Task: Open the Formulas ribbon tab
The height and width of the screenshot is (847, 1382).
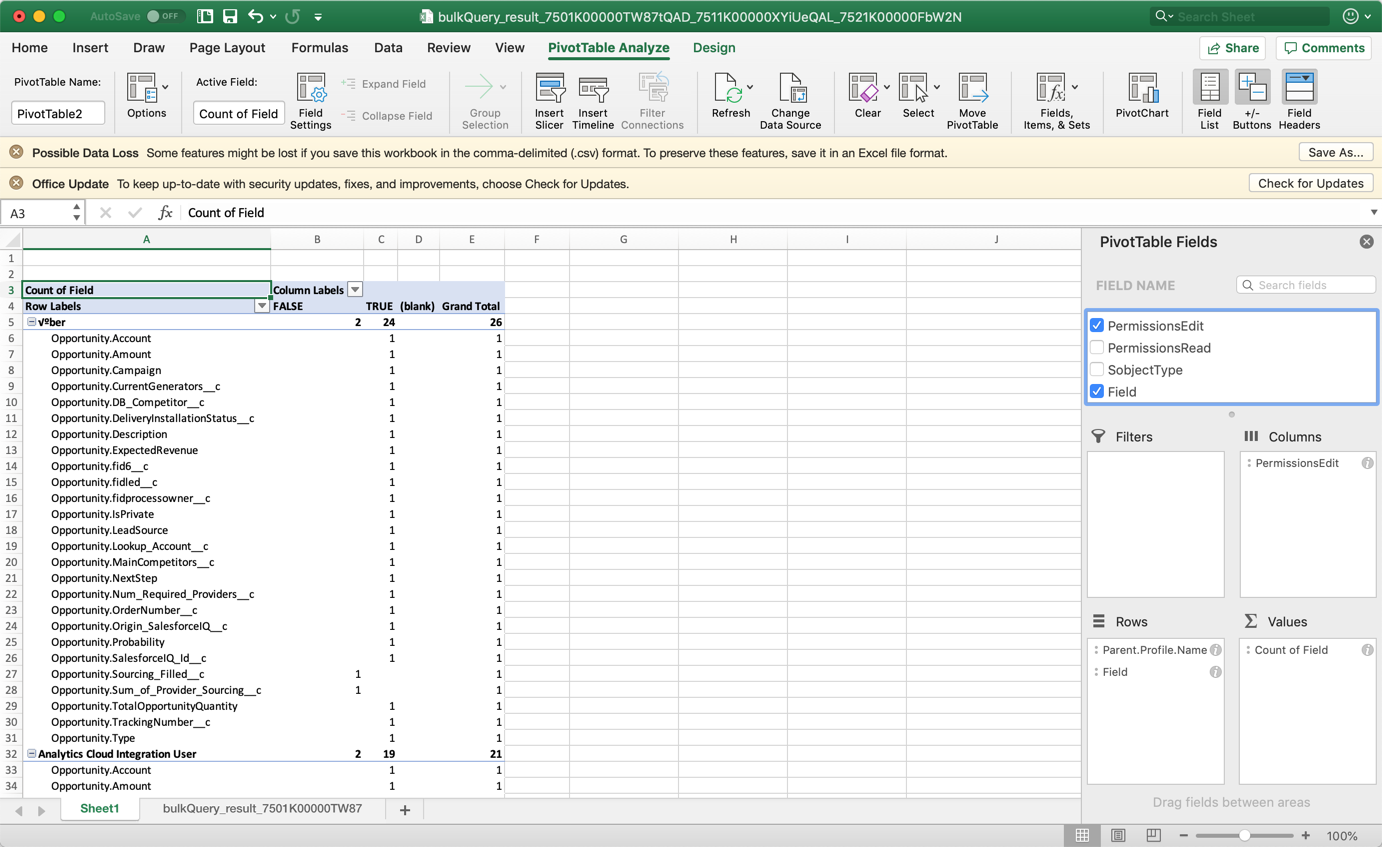Action: tap(319, 47)
